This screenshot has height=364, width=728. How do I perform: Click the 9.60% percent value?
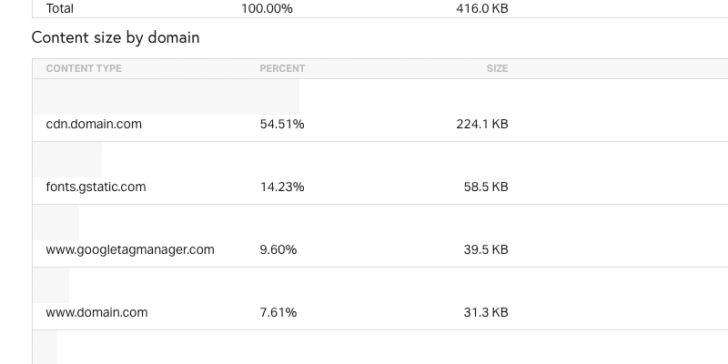click(278, 249)
